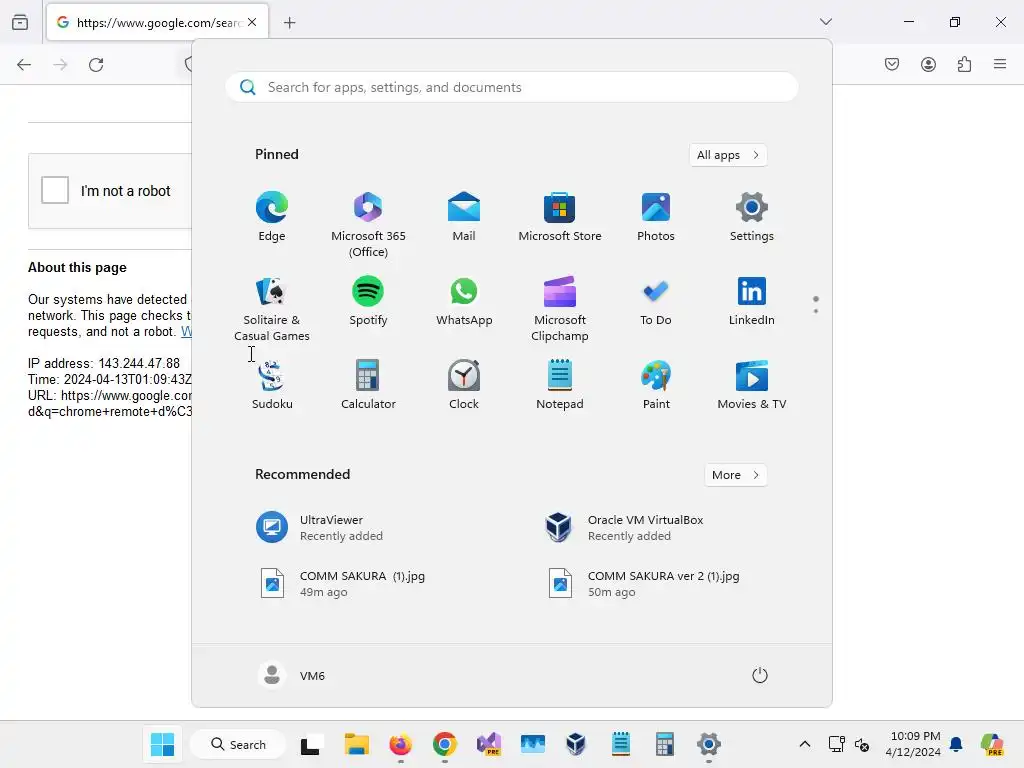Image resolution: width=1024 pixels, height=768 pixels.
Task: Open Microsoft Clipchamp
Action: [x=560, y=309]
